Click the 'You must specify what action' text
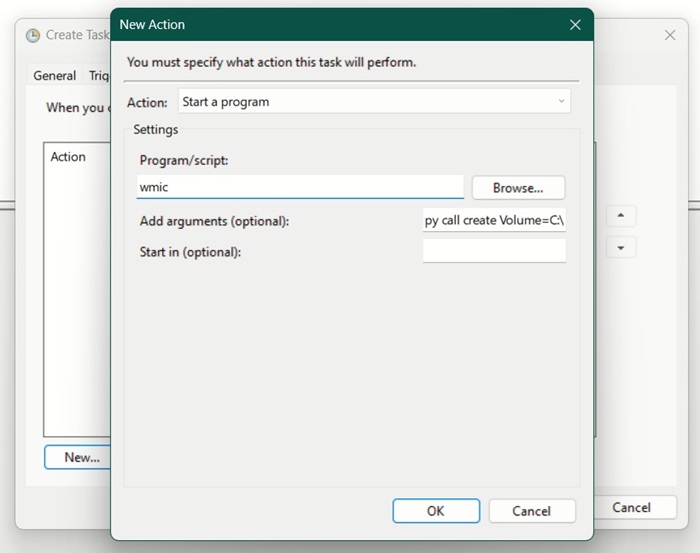700x553 pixels. [271, 62]
